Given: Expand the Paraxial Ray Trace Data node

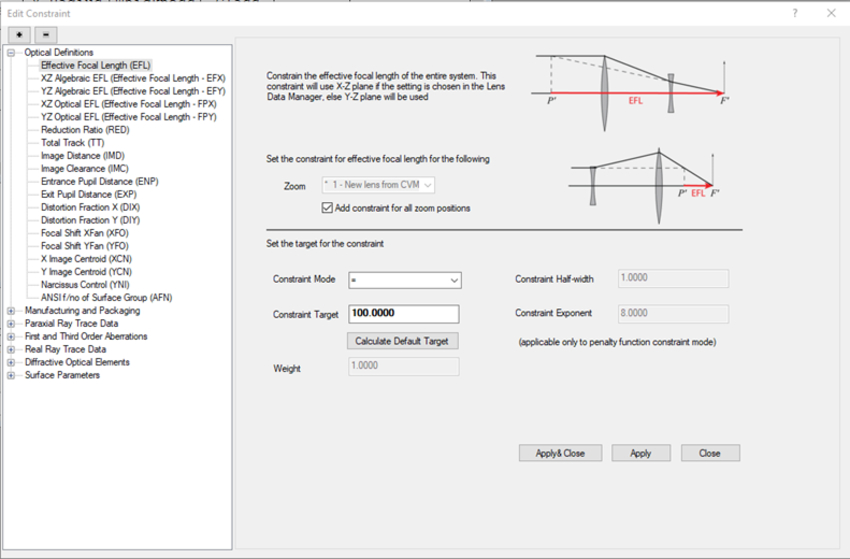Looking at the screenshot, I should click(12, 324).
